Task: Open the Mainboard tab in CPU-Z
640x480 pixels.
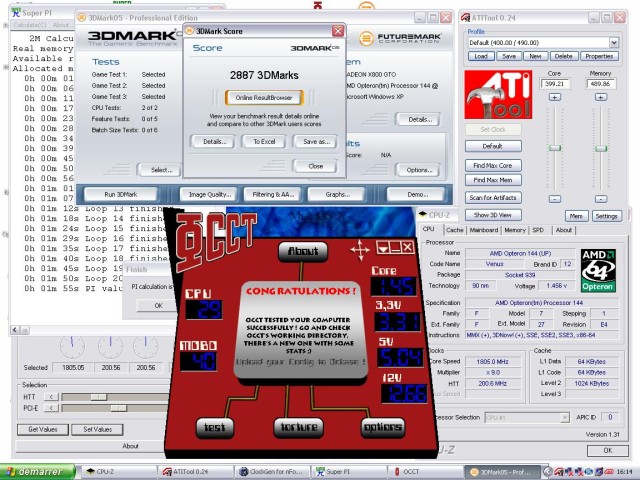Action: pyautogui.click(x=484, y=230)
